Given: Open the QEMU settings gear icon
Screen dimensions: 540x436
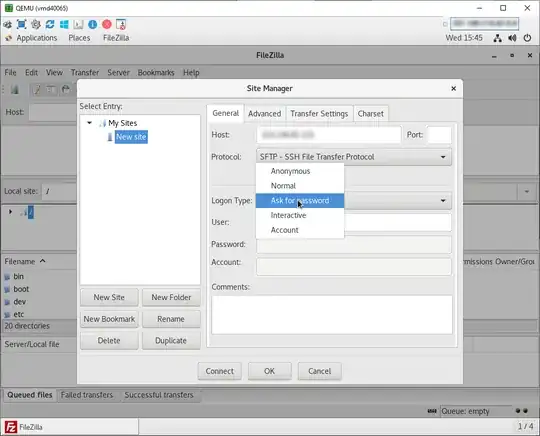Looking at the screenshot, I should click(36, 24).
